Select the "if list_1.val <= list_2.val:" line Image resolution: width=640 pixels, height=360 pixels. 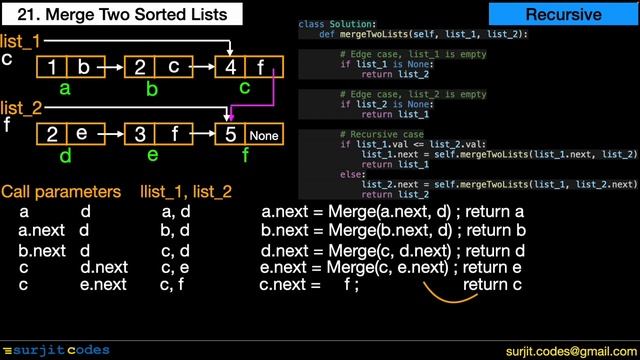pyautogui.click(x=413, y=144)
